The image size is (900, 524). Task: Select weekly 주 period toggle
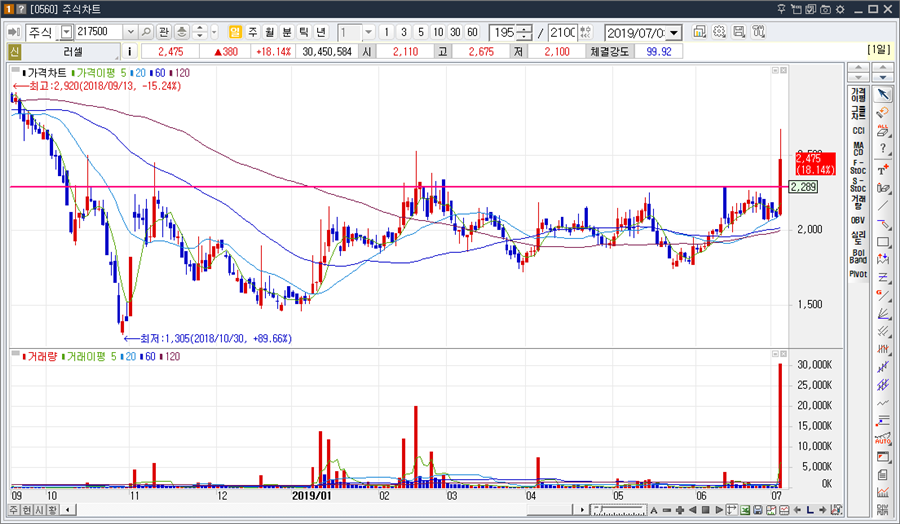[253, 32]
